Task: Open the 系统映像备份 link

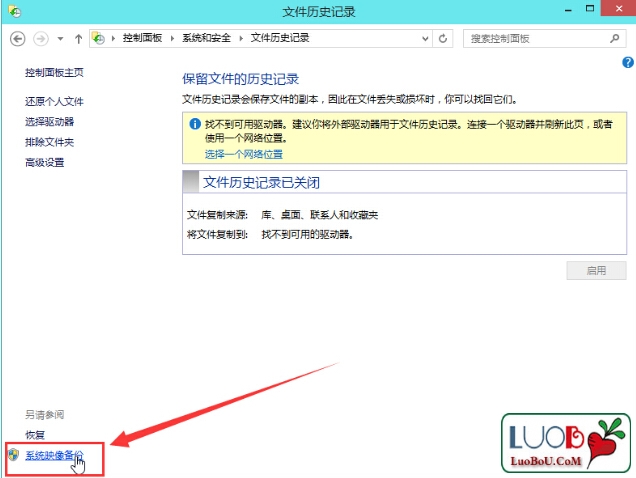Action: (x=54, y=455)
